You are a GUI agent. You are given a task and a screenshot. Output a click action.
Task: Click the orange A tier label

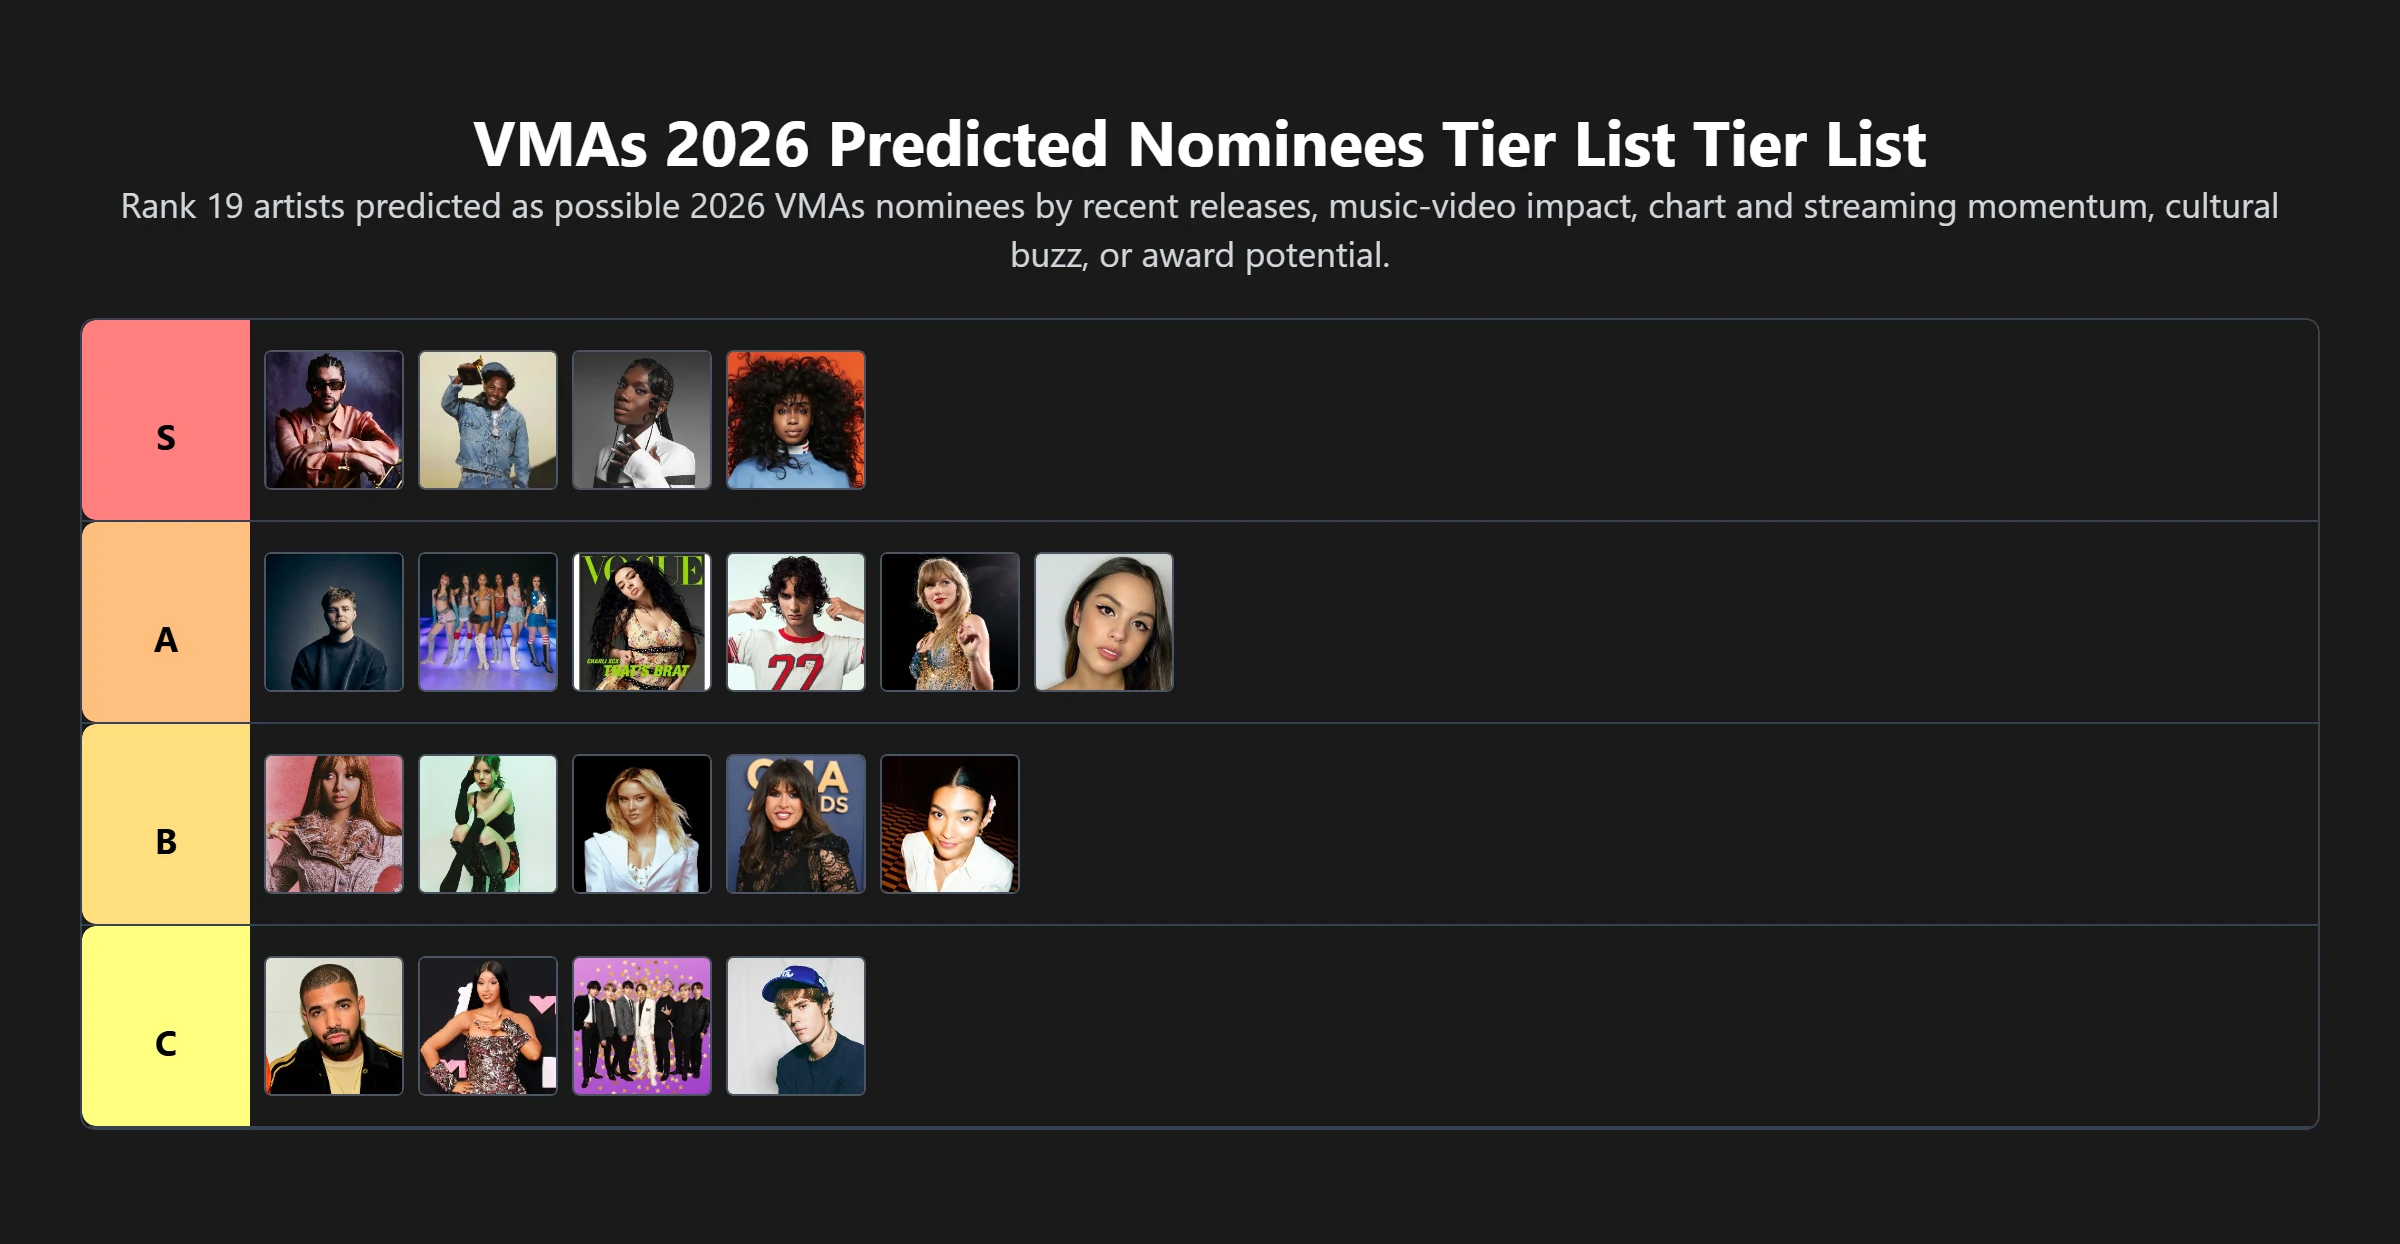click(x=166, y=622)
